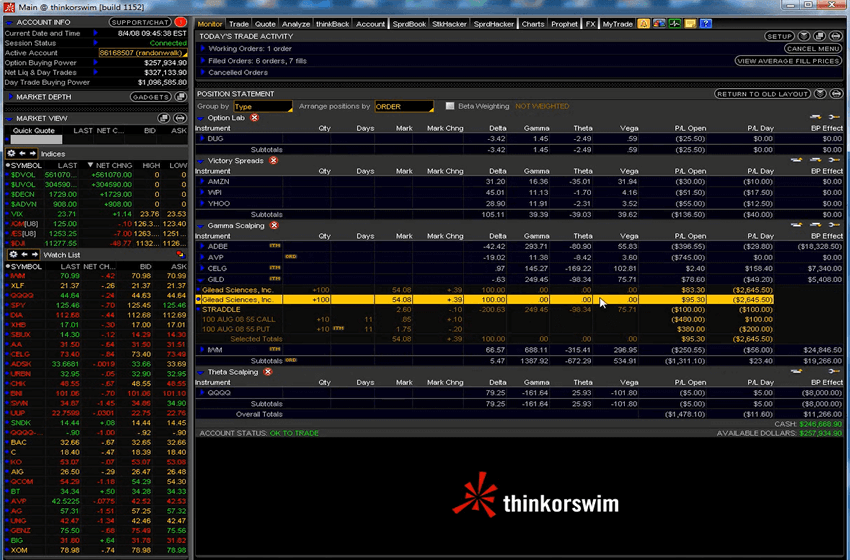Enable the Beta Weighting checkbox

[x=449, y=106]
